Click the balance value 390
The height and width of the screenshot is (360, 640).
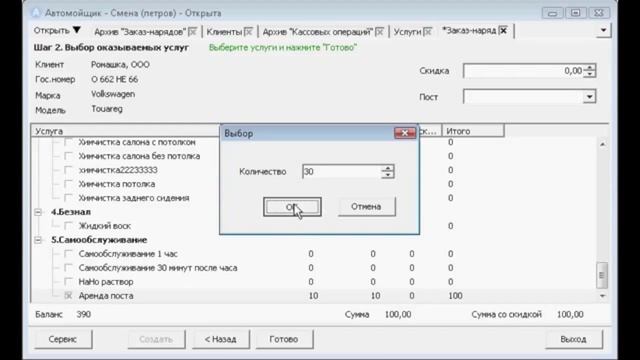[x=84, y=314]
